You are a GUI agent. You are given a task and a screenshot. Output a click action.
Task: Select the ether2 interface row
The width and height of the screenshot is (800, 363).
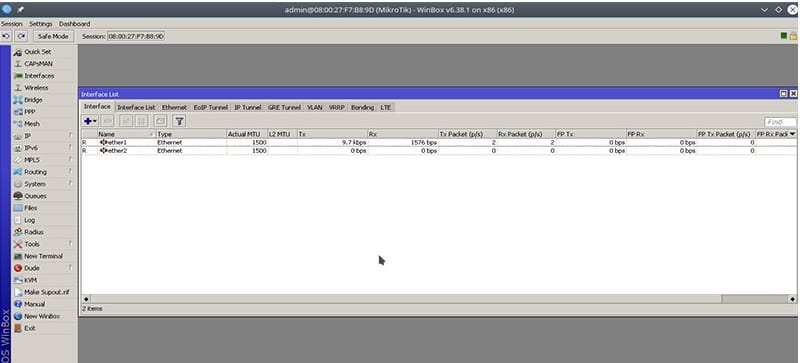(x=439, y=151)
